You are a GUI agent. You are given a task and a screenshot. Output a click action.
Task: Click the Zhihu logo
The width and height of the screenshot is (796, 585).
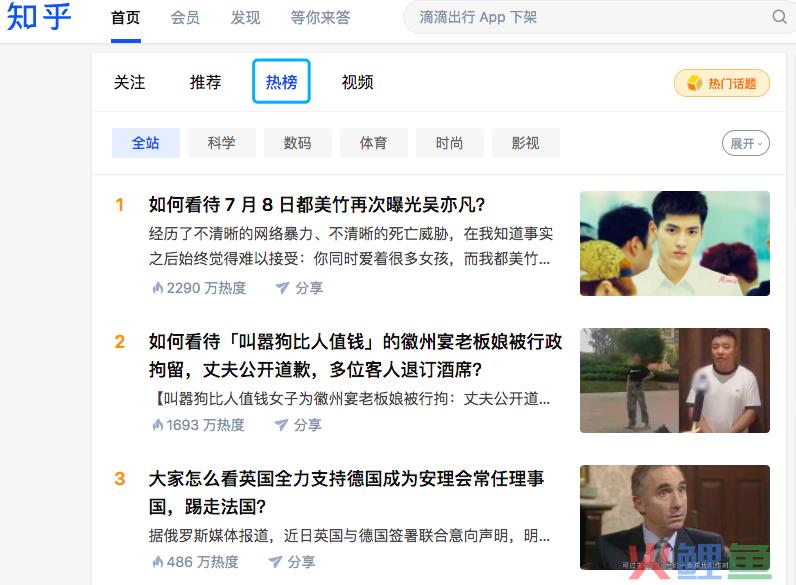pos(39,16)
